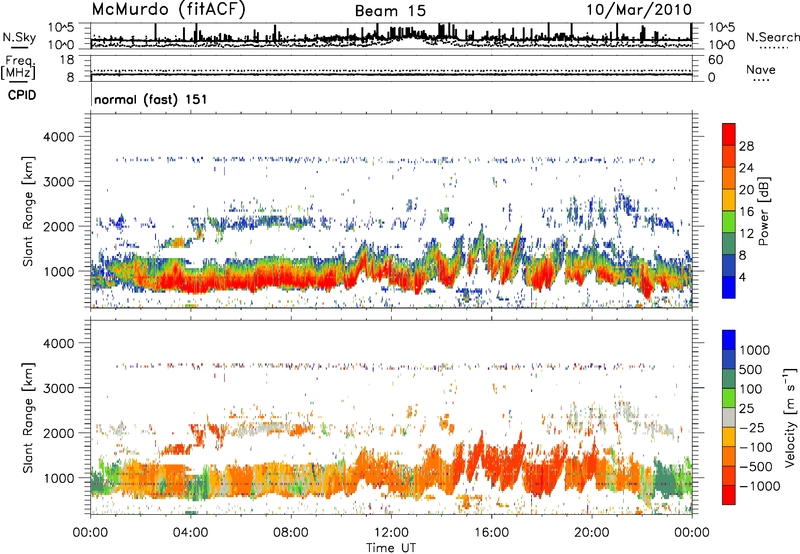The height and width of the screenshot is (554, 800).
Task: Click "Slant Range [km]" label of power panel
Action: pyautogui.click(x=28, y=211)
